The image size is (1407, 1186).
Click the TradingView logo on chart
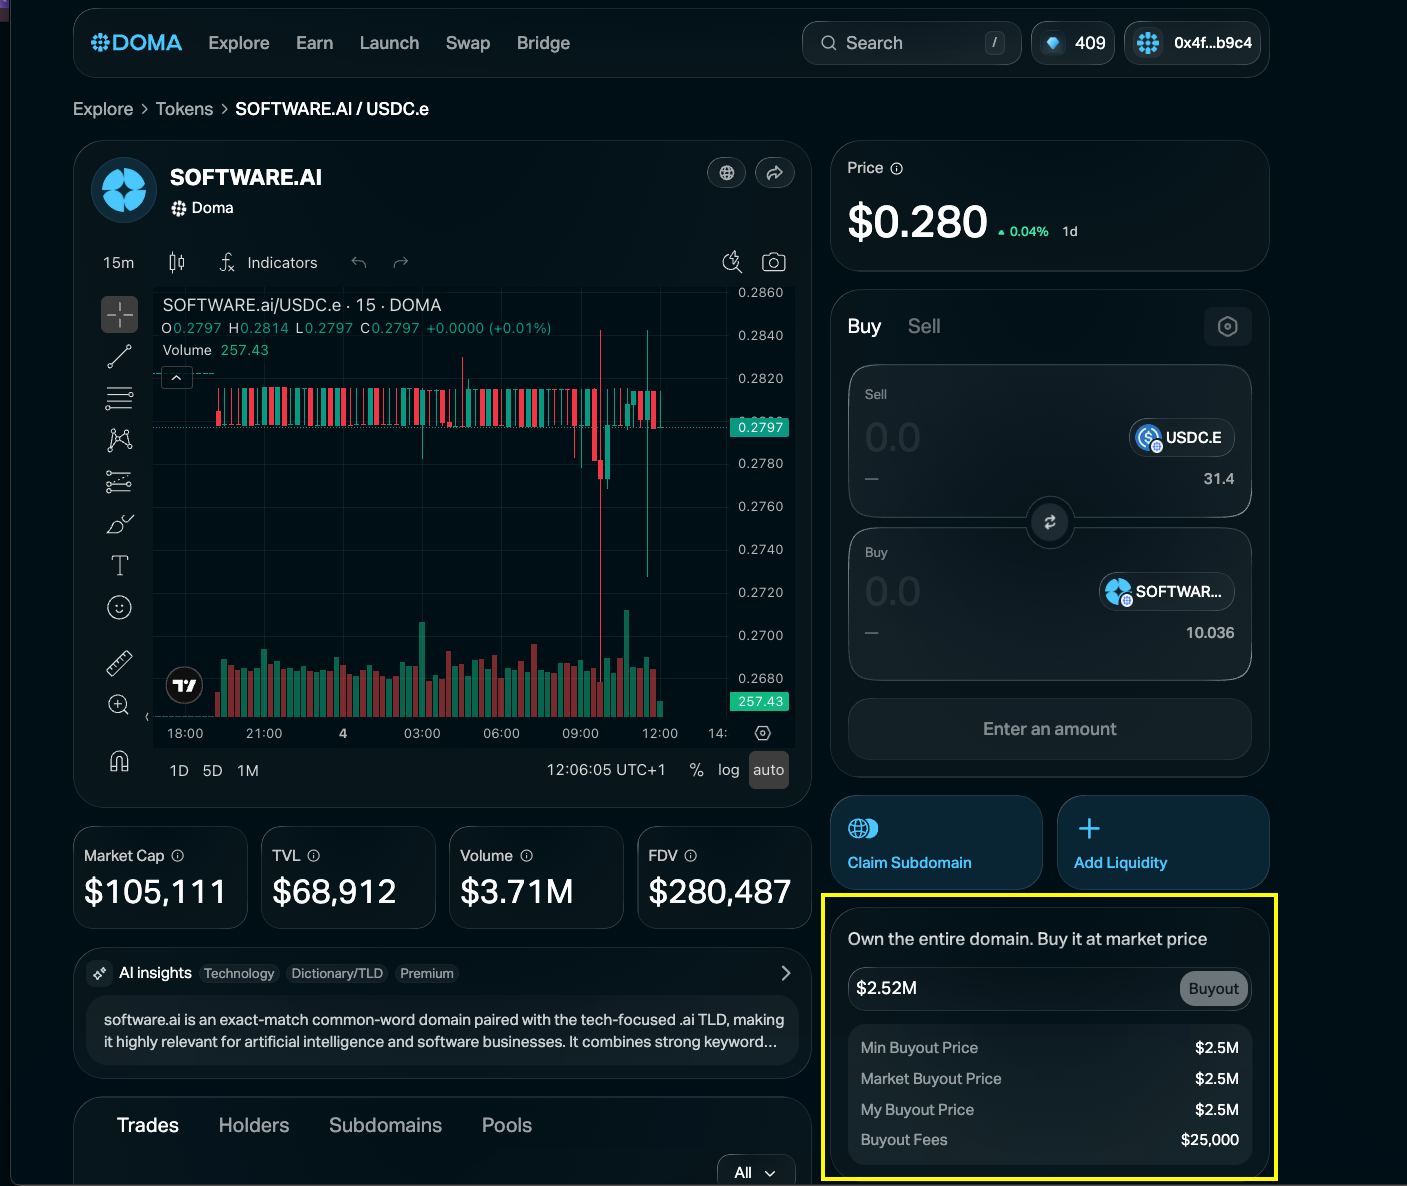184,685
